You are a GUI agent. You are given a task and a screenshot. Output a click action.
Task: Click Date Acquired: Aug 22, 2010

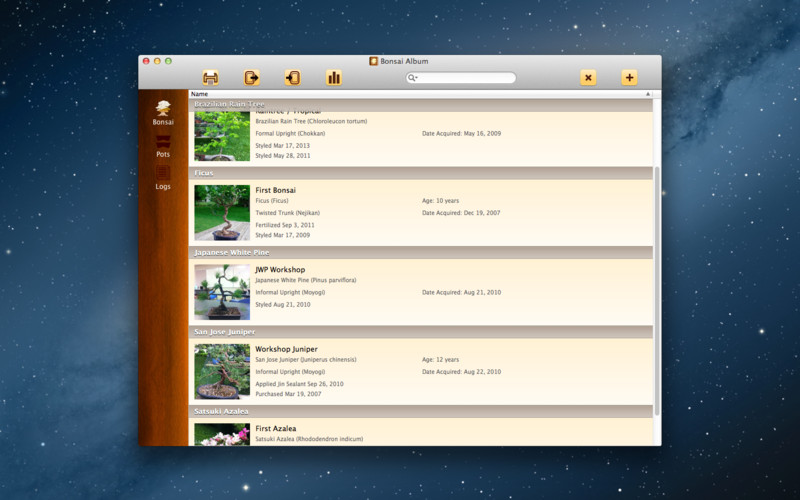click(461, 372)
